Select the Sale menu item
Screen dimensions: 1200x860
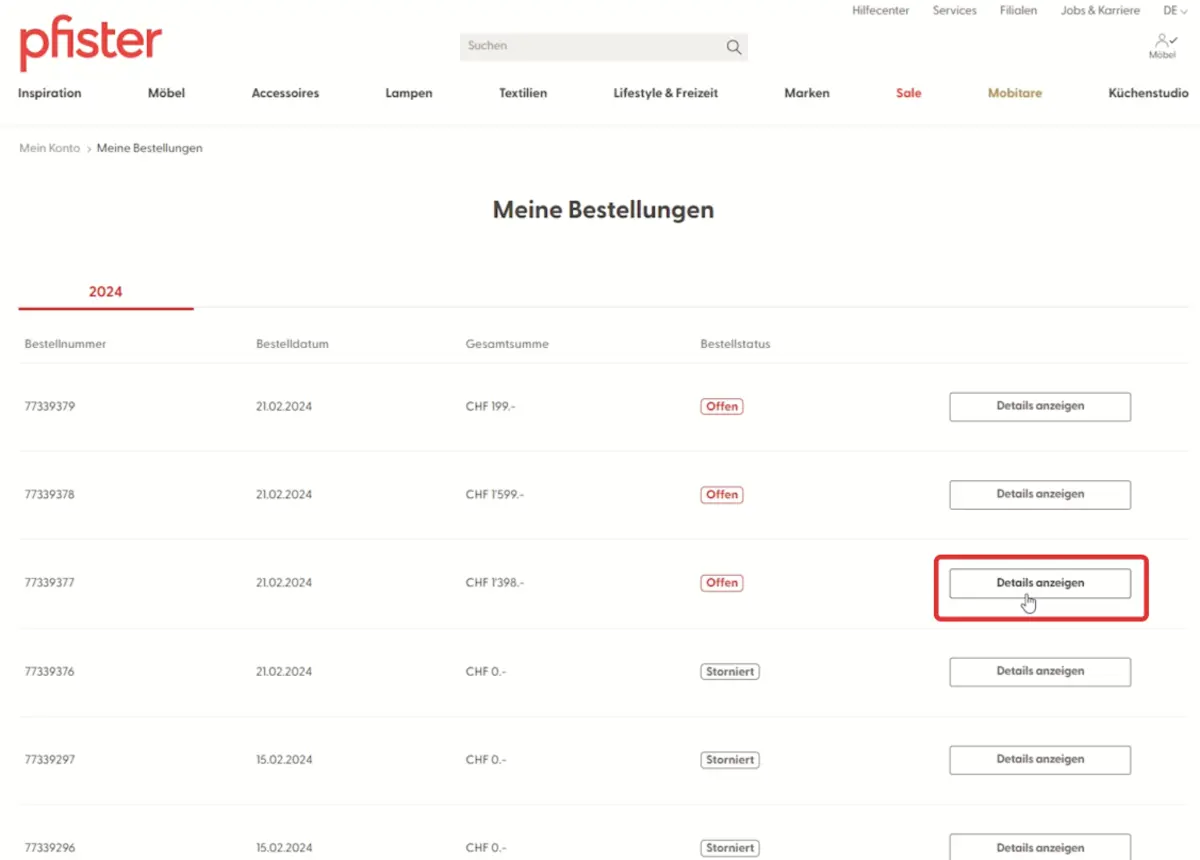click(908, 93)
